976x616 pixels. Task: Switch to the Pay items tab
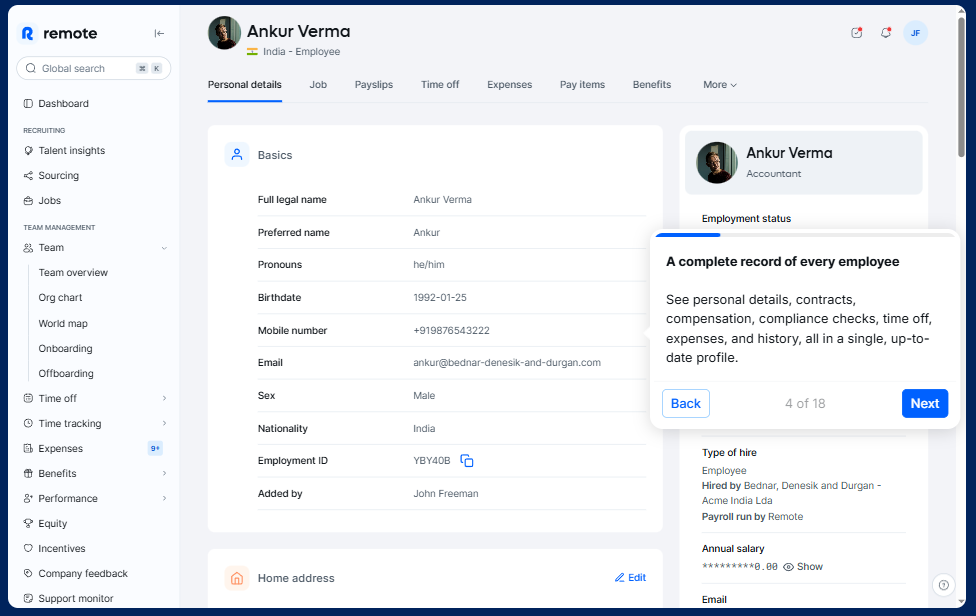coord(582,85)
